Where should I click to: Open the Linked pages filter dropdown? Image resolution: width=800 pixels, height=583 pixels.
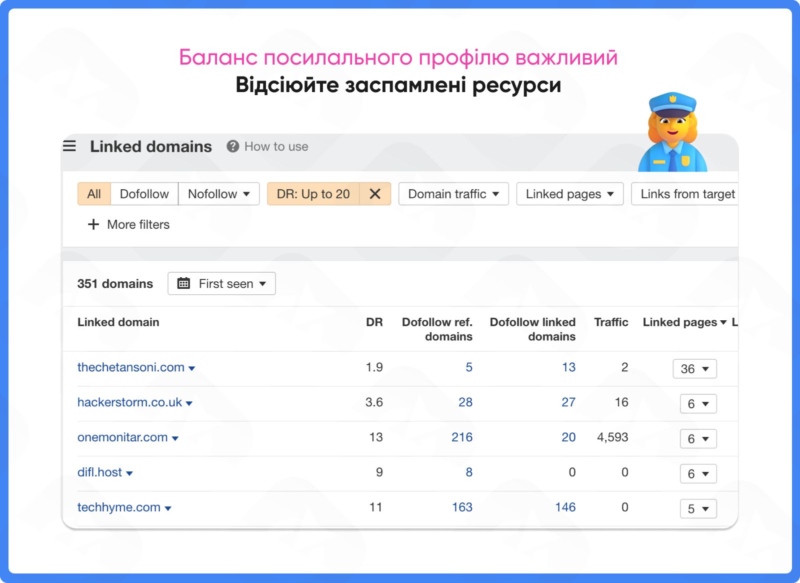pos(570,194)
